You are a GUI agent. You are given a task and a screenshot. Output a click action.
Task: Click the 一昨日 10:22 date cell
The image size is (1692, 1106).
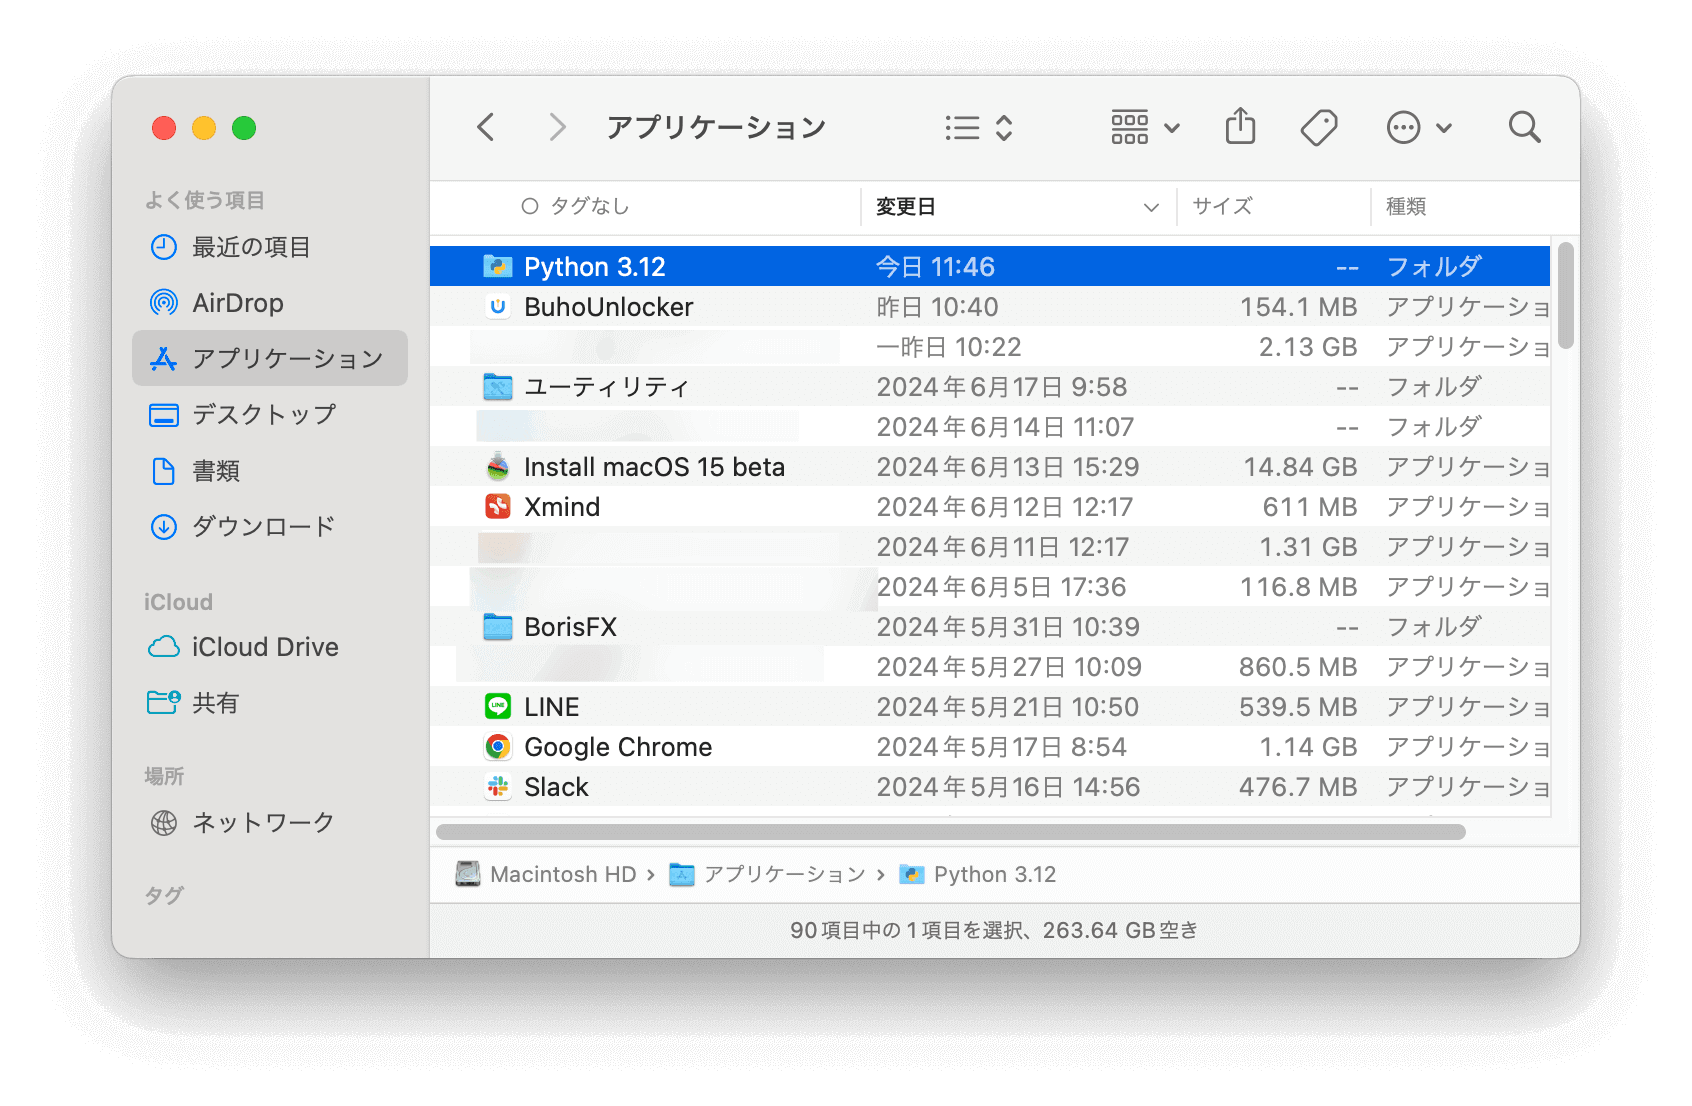pyautogui.click(x=948, y=347)
